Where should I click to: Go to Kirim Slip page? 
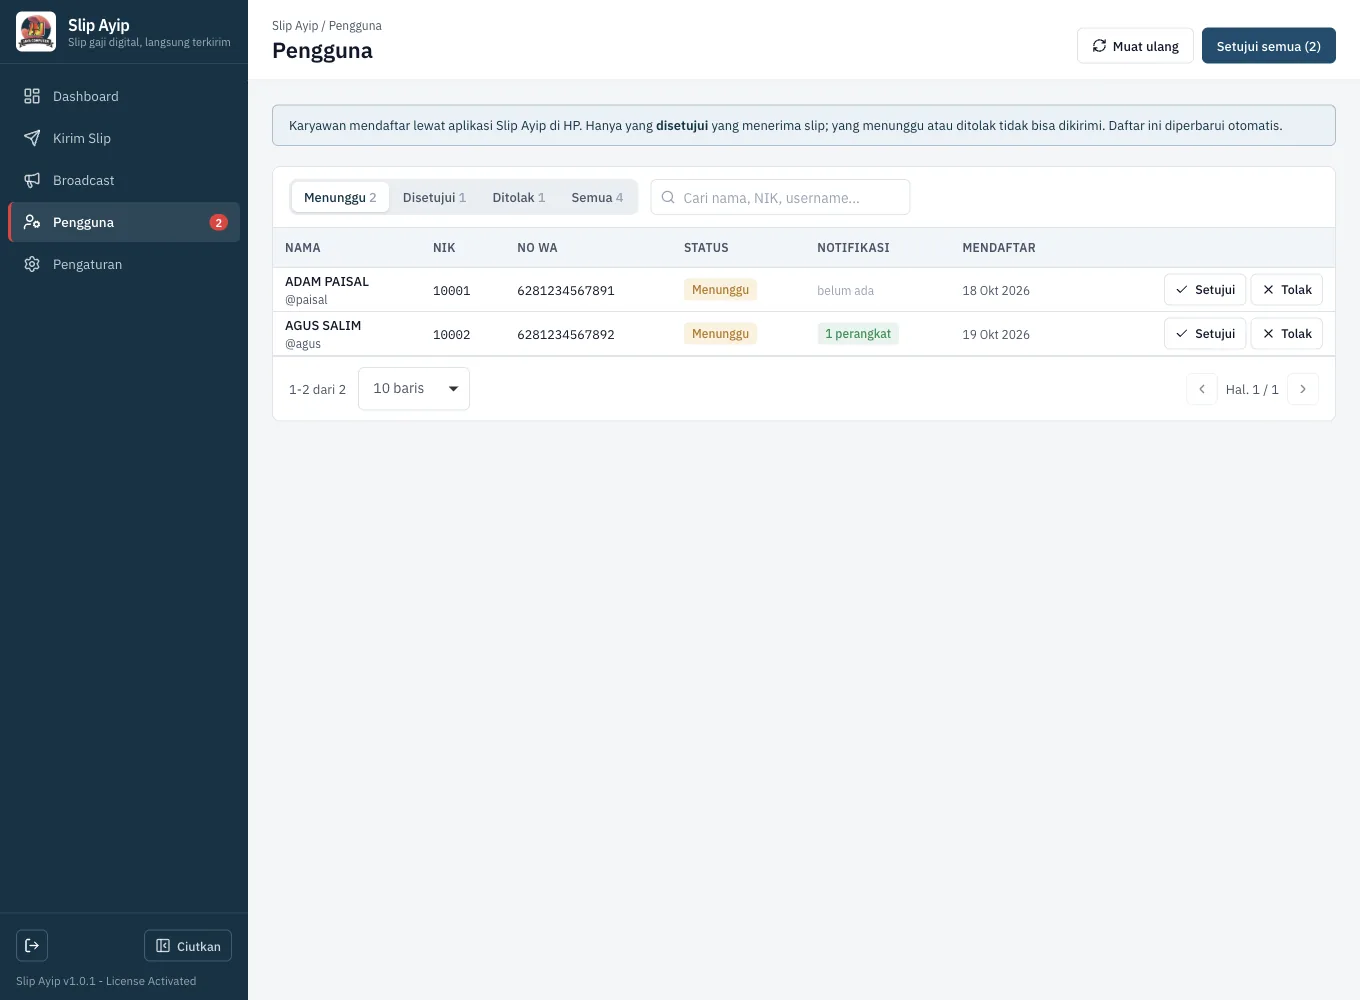click(x=124, y=138)
